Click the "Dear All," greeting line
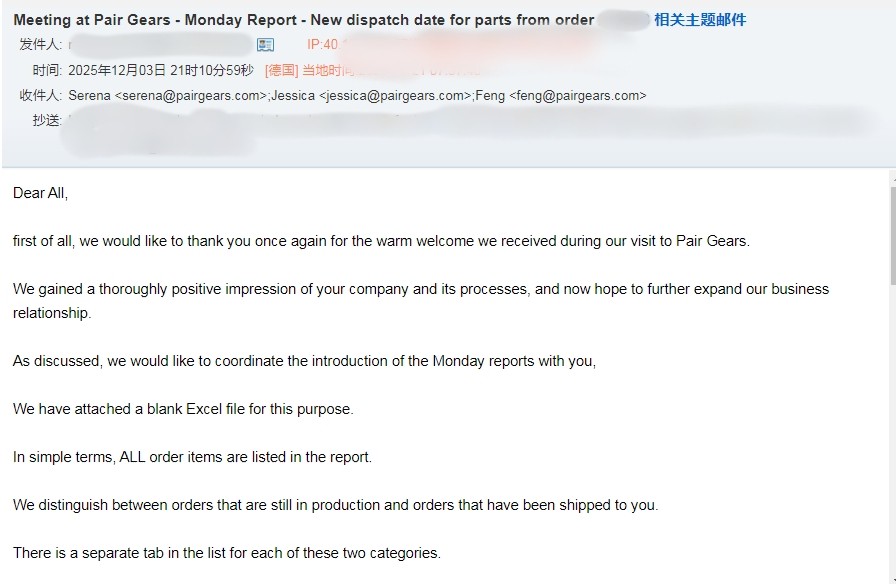896x584 pixels. click(40, 193)
